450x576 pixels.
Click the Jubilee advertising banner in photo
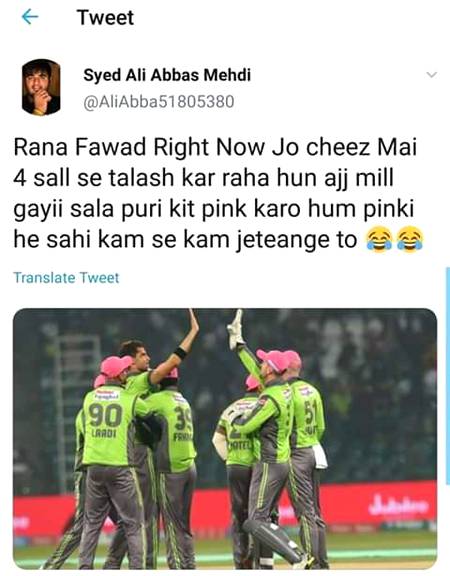click(399, 505)
